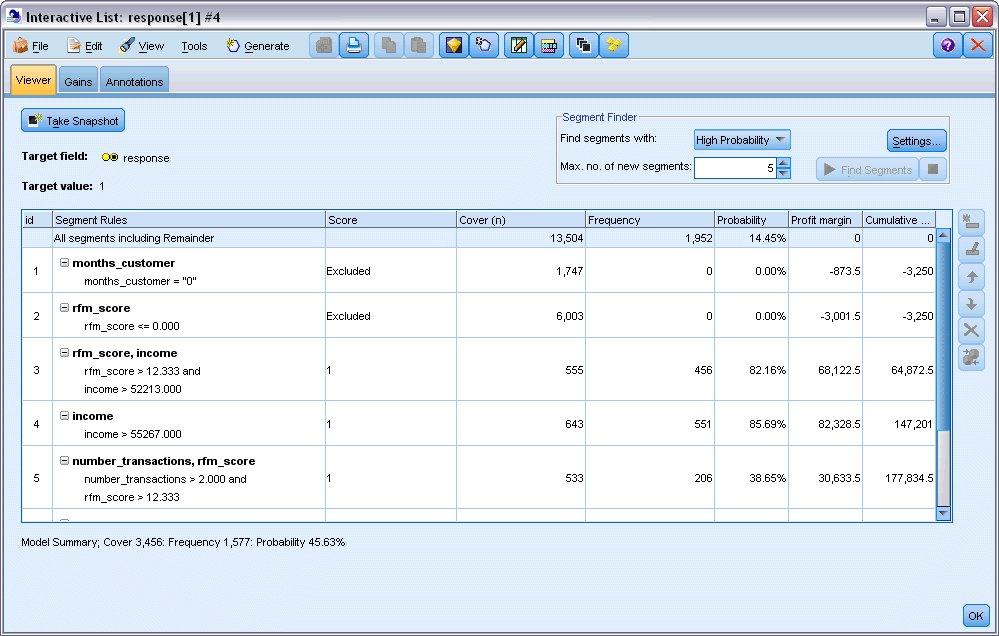Open help with the purple question mark icon
This screenshot has height=636, width=999.
[x=948, y=45]
